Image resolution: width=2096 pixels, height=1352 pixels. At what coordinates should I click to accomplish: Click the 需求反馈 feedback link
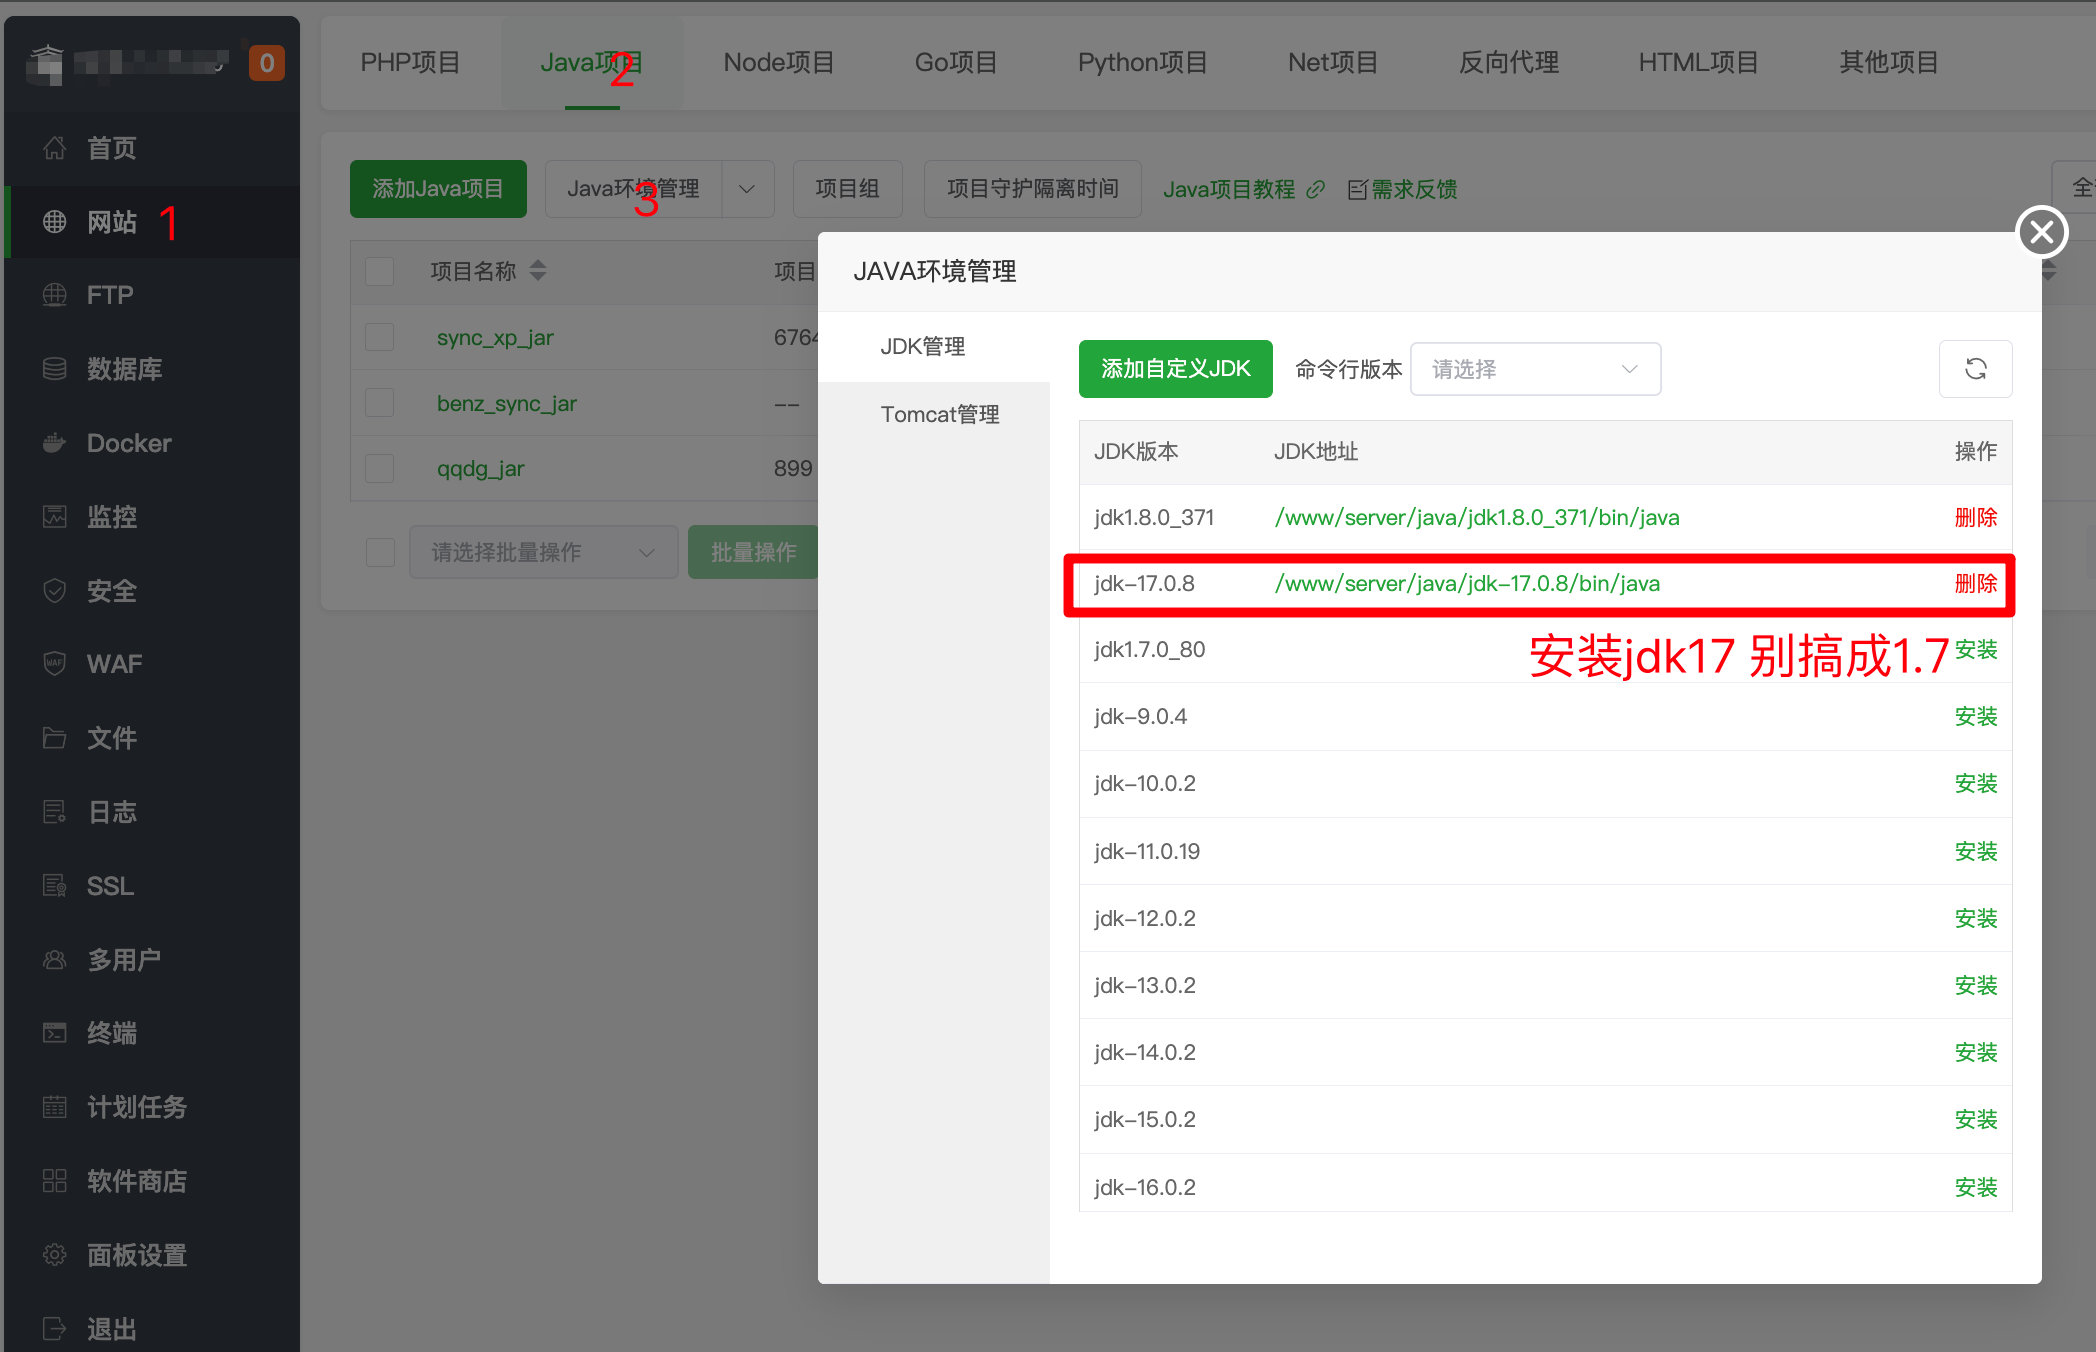point(1402,189)
